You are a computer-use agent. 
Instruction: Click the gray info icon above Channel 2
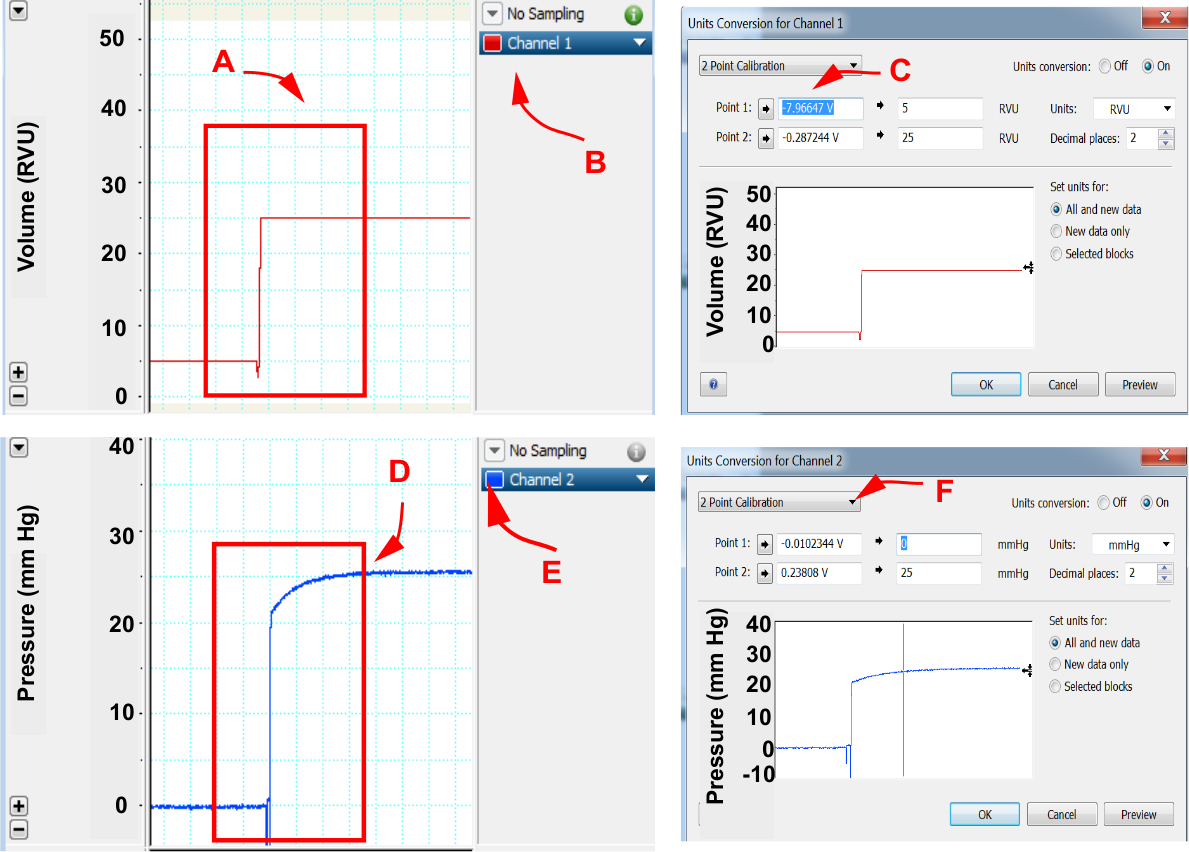tap(636, 452)
